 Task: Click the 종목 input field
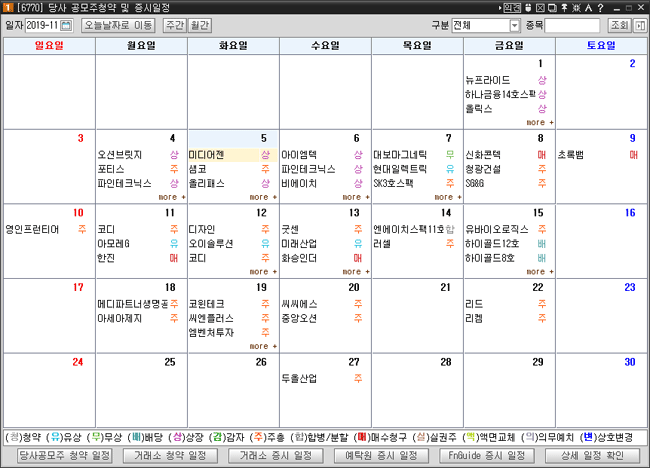coord(572,24)
